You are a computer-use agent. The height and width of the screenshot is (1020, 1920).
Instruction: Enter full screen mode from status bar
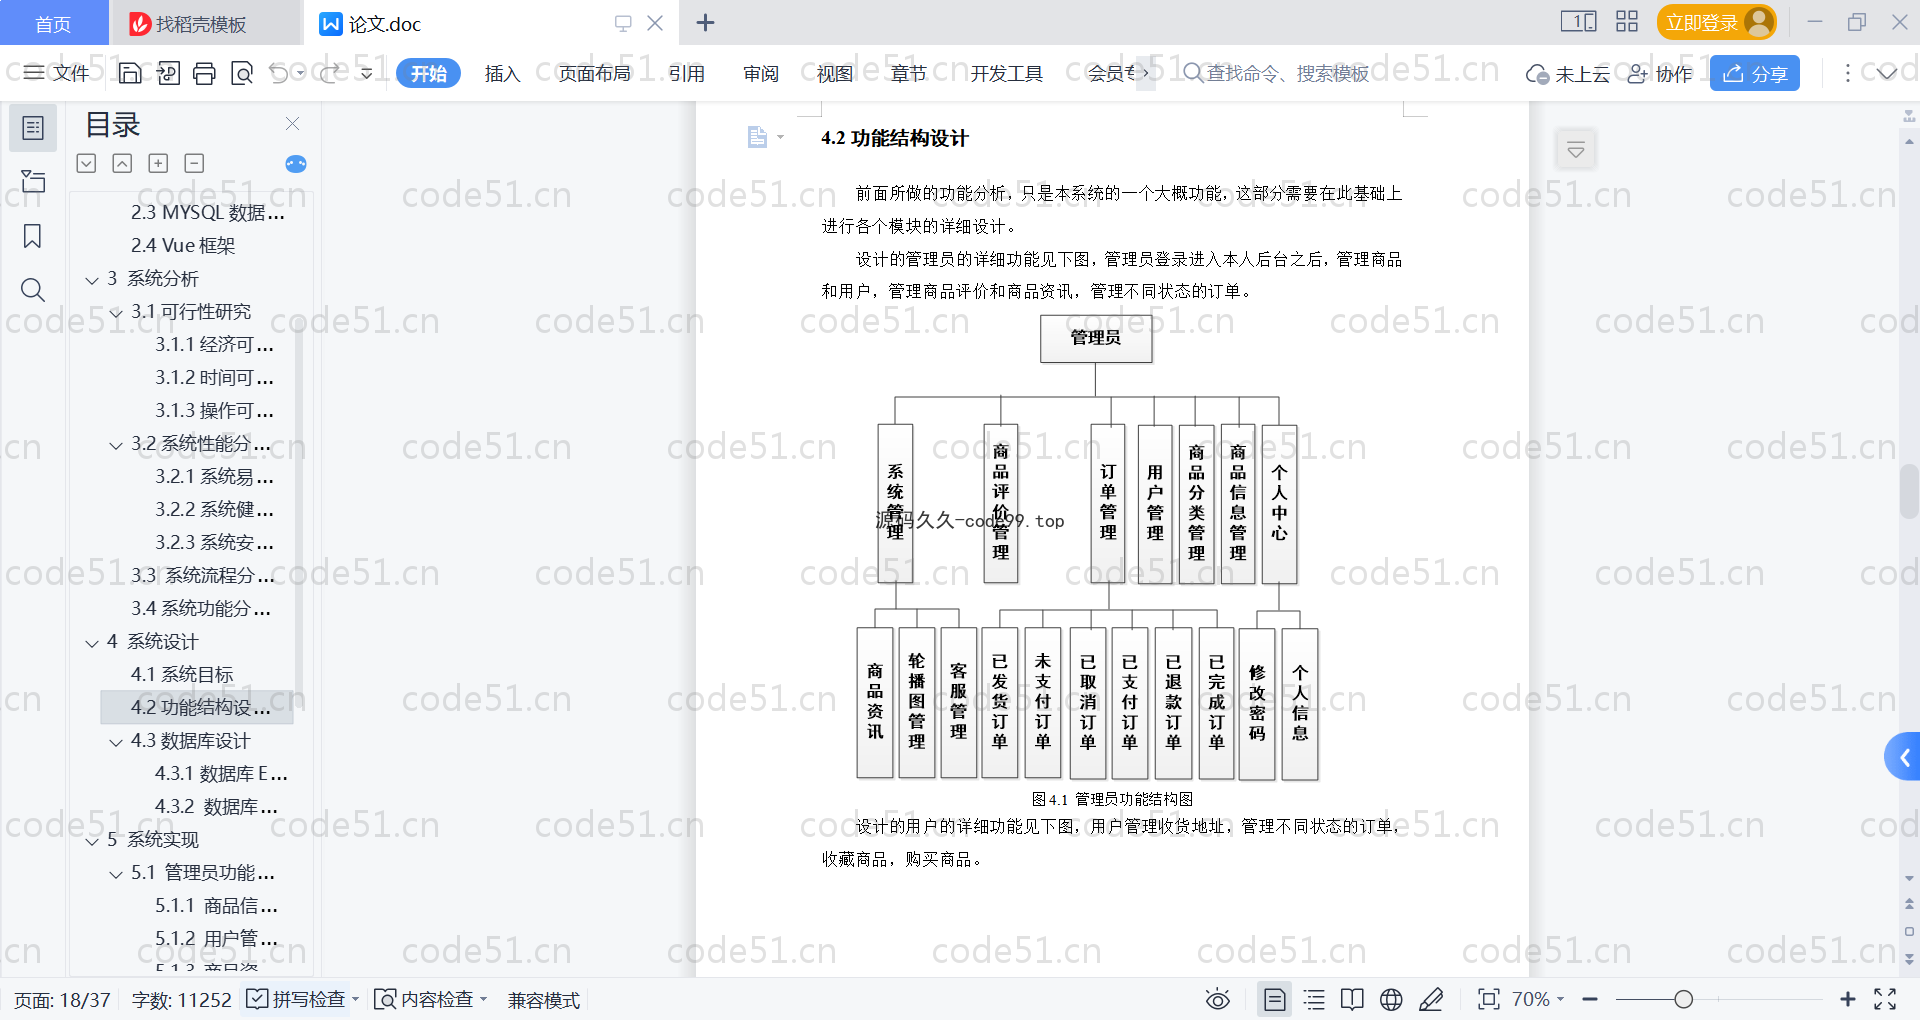point(1885,999)
